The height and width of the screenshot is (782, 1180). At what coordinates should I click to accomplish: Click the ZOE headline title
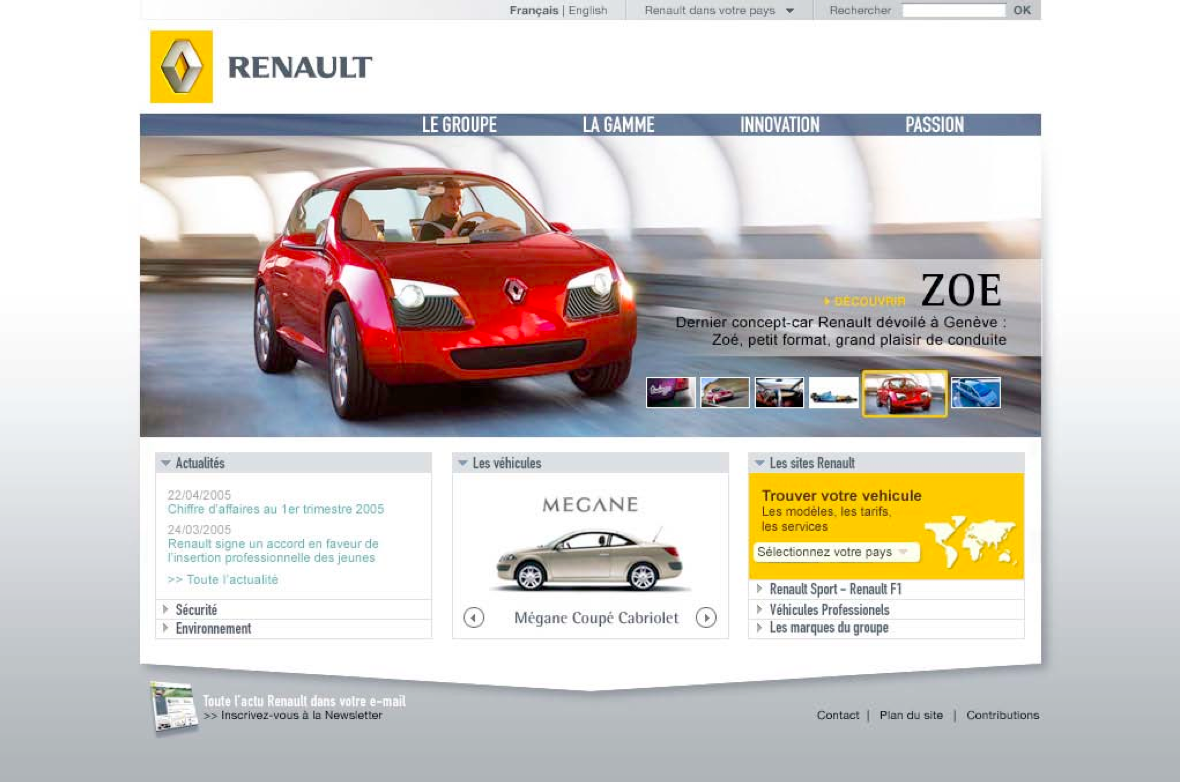tap(961, 291)
